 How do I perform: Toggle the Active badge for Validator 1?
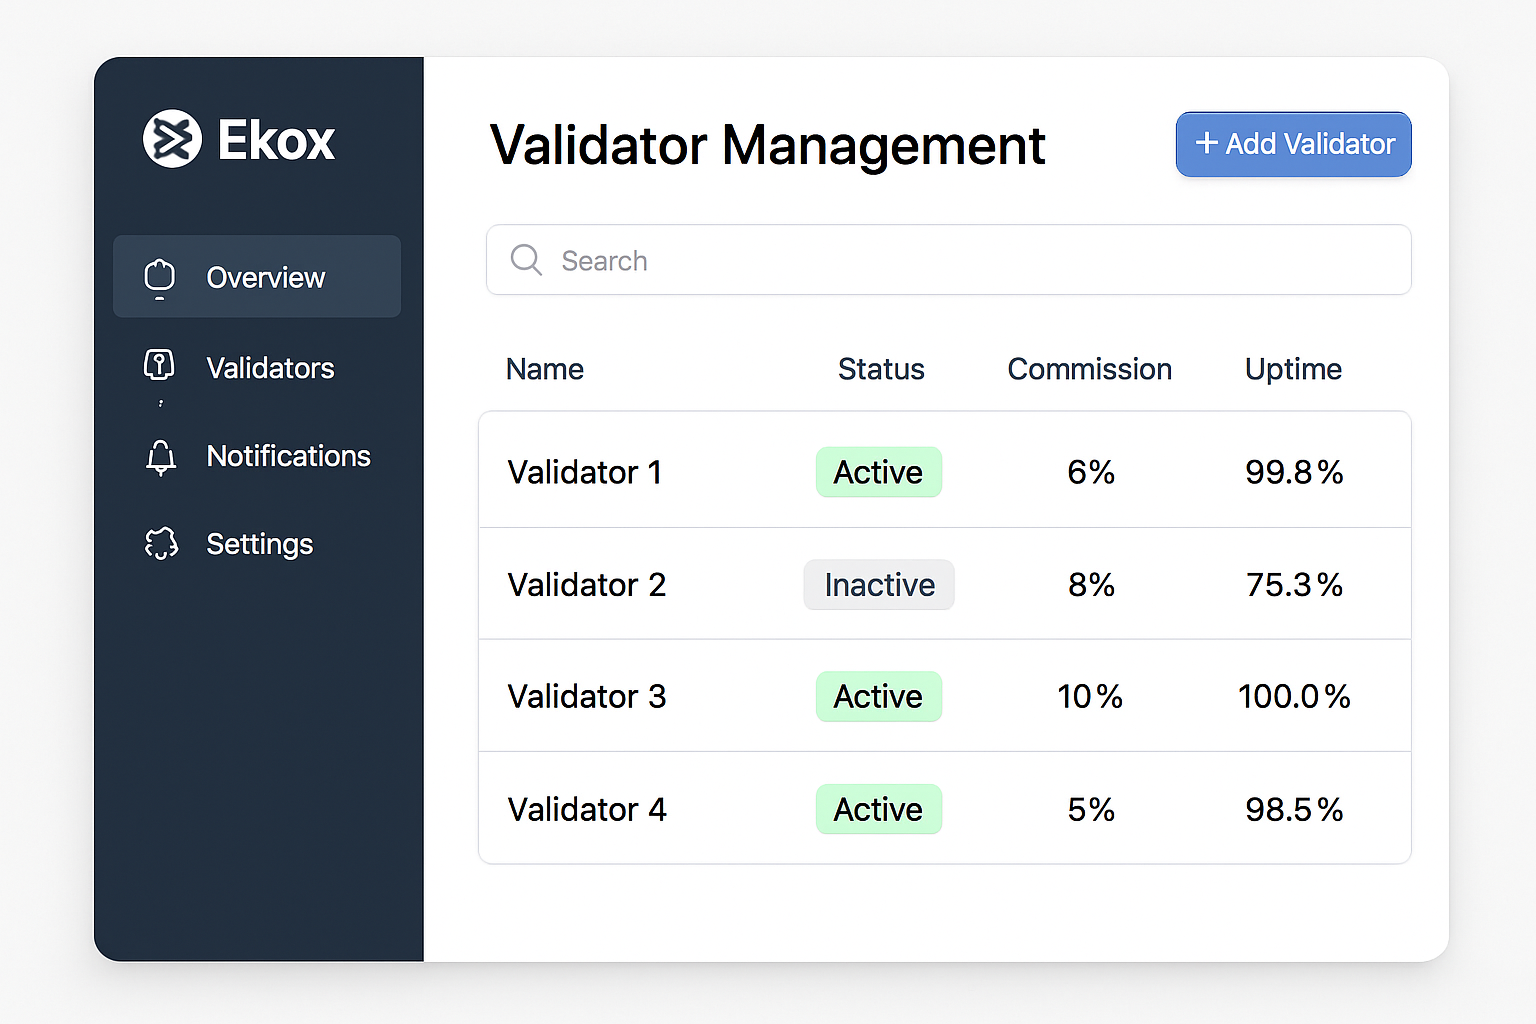(x=879, y=472)
